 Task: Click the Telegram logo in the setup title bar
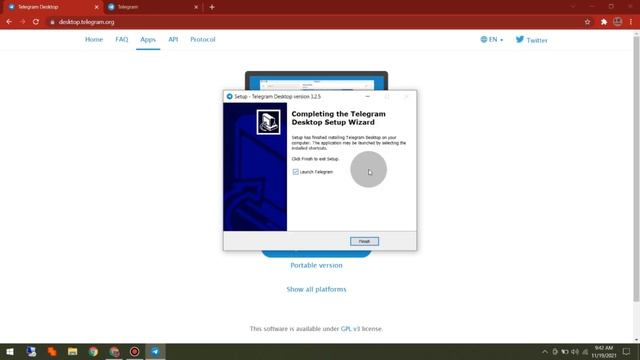pos(229,96)
